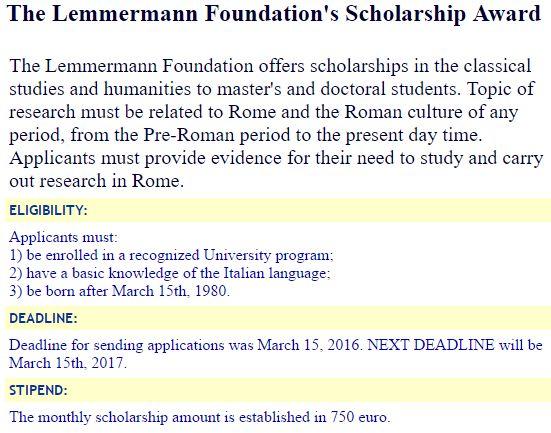Image resolution: width=551 pixels, height=433 pixels.
Task: Click requirement 'born after March 15th, 1980'
Action: 119,291
